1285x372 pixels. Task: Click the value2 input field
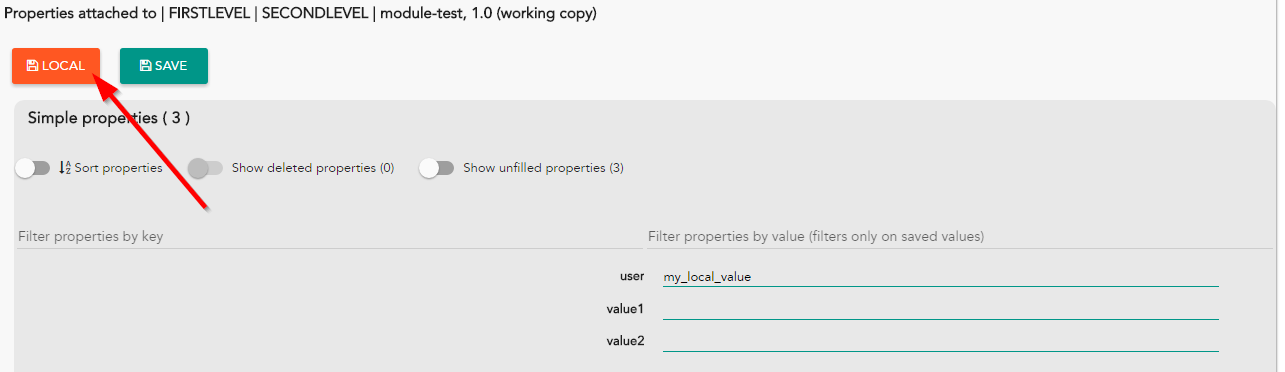pos(941,341)
